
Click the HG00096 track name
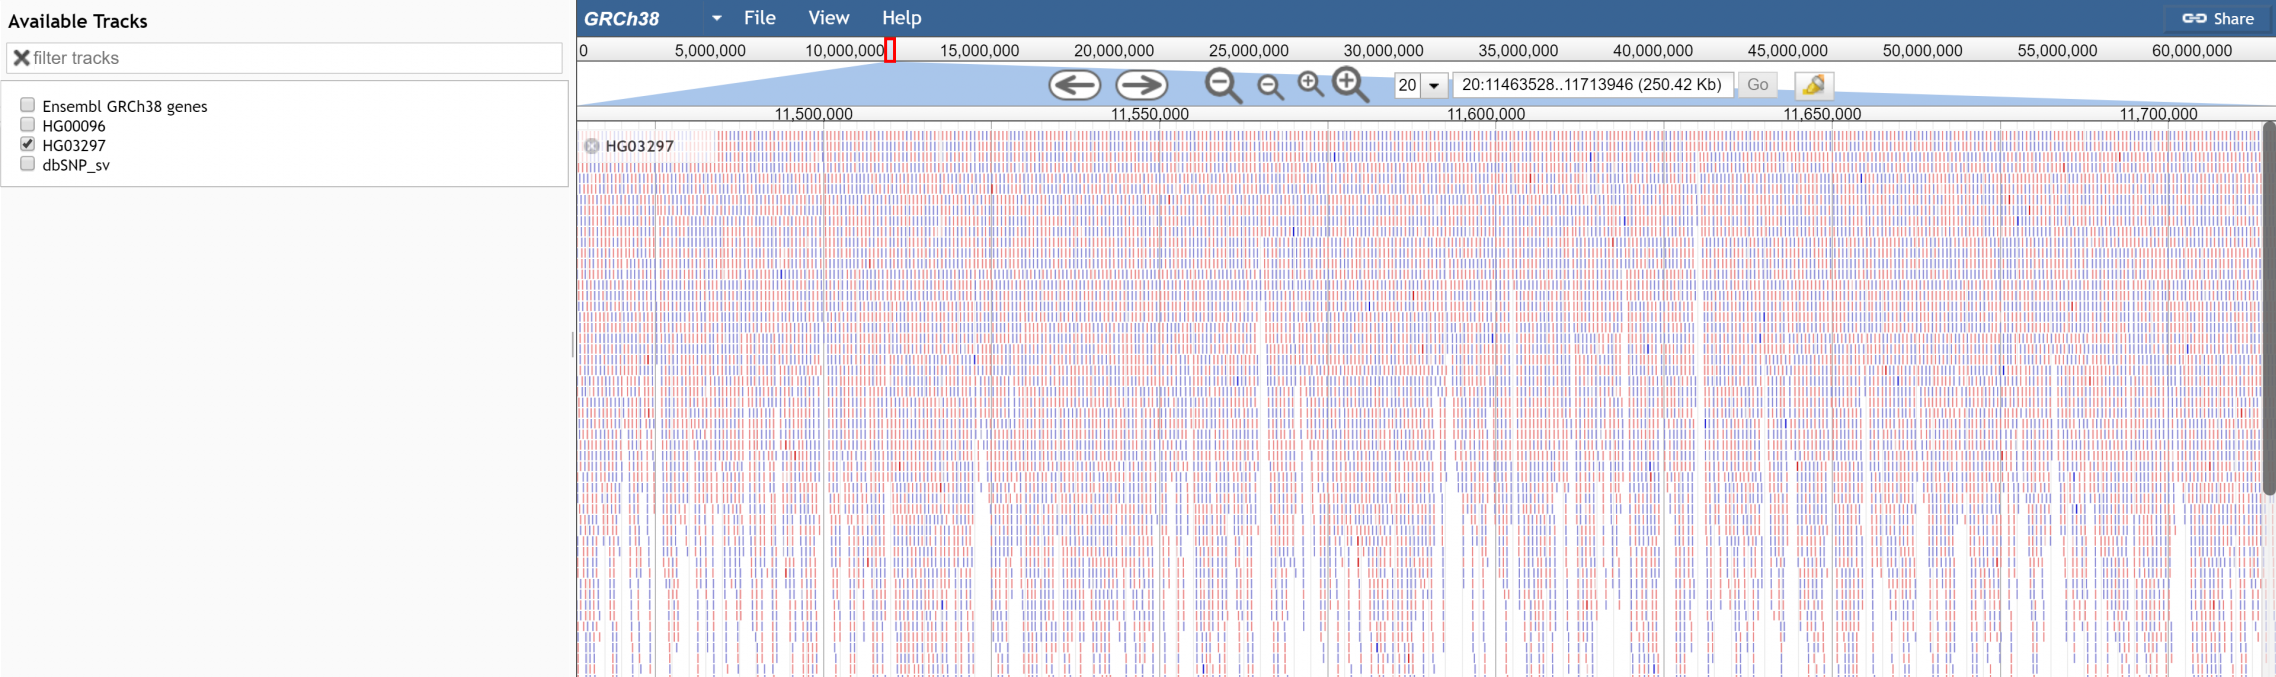74,126
